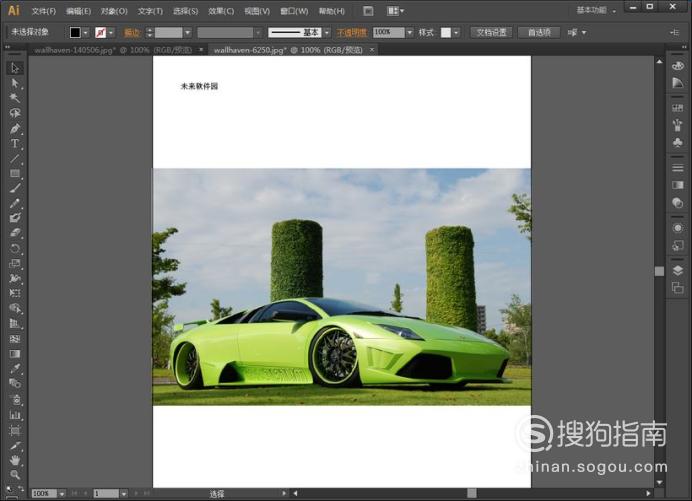Click the 样式 style swatch
Viewport: 692px width, 501px height.
446,33
